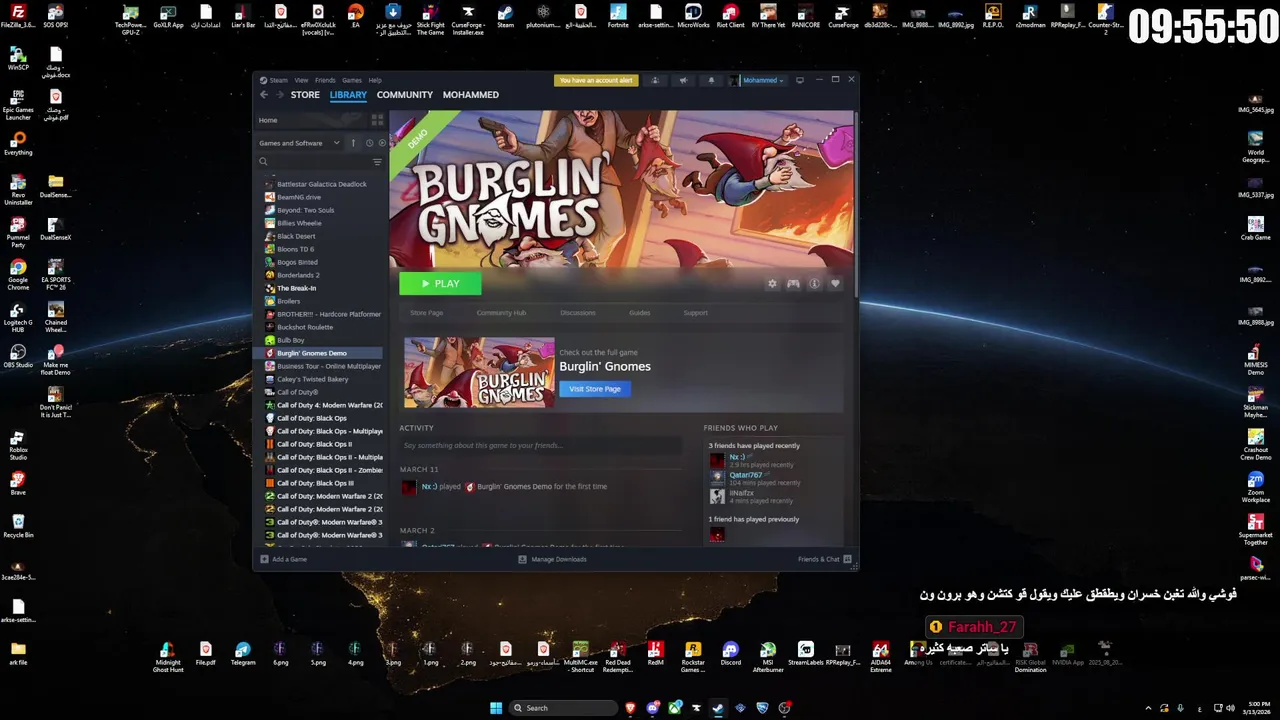Viewport: 1280px width, 720px height.
Task: Open Manage Downloads in Steam footer
Action: click(x=552, y=559)
